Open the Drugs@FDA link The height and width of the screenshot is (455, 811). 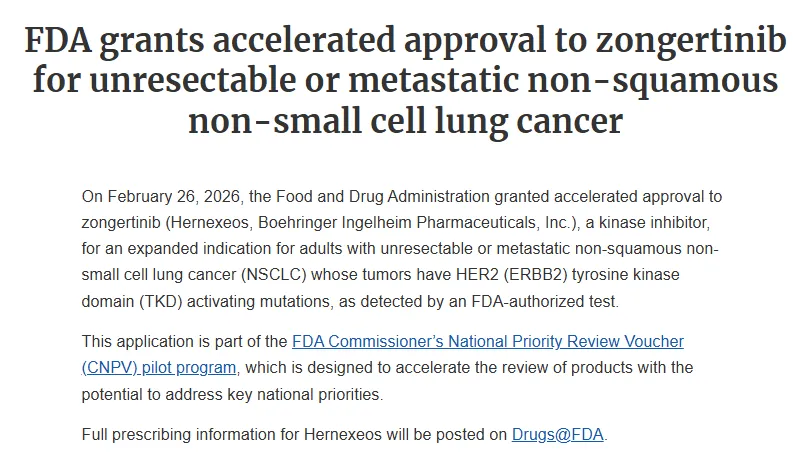558,434
